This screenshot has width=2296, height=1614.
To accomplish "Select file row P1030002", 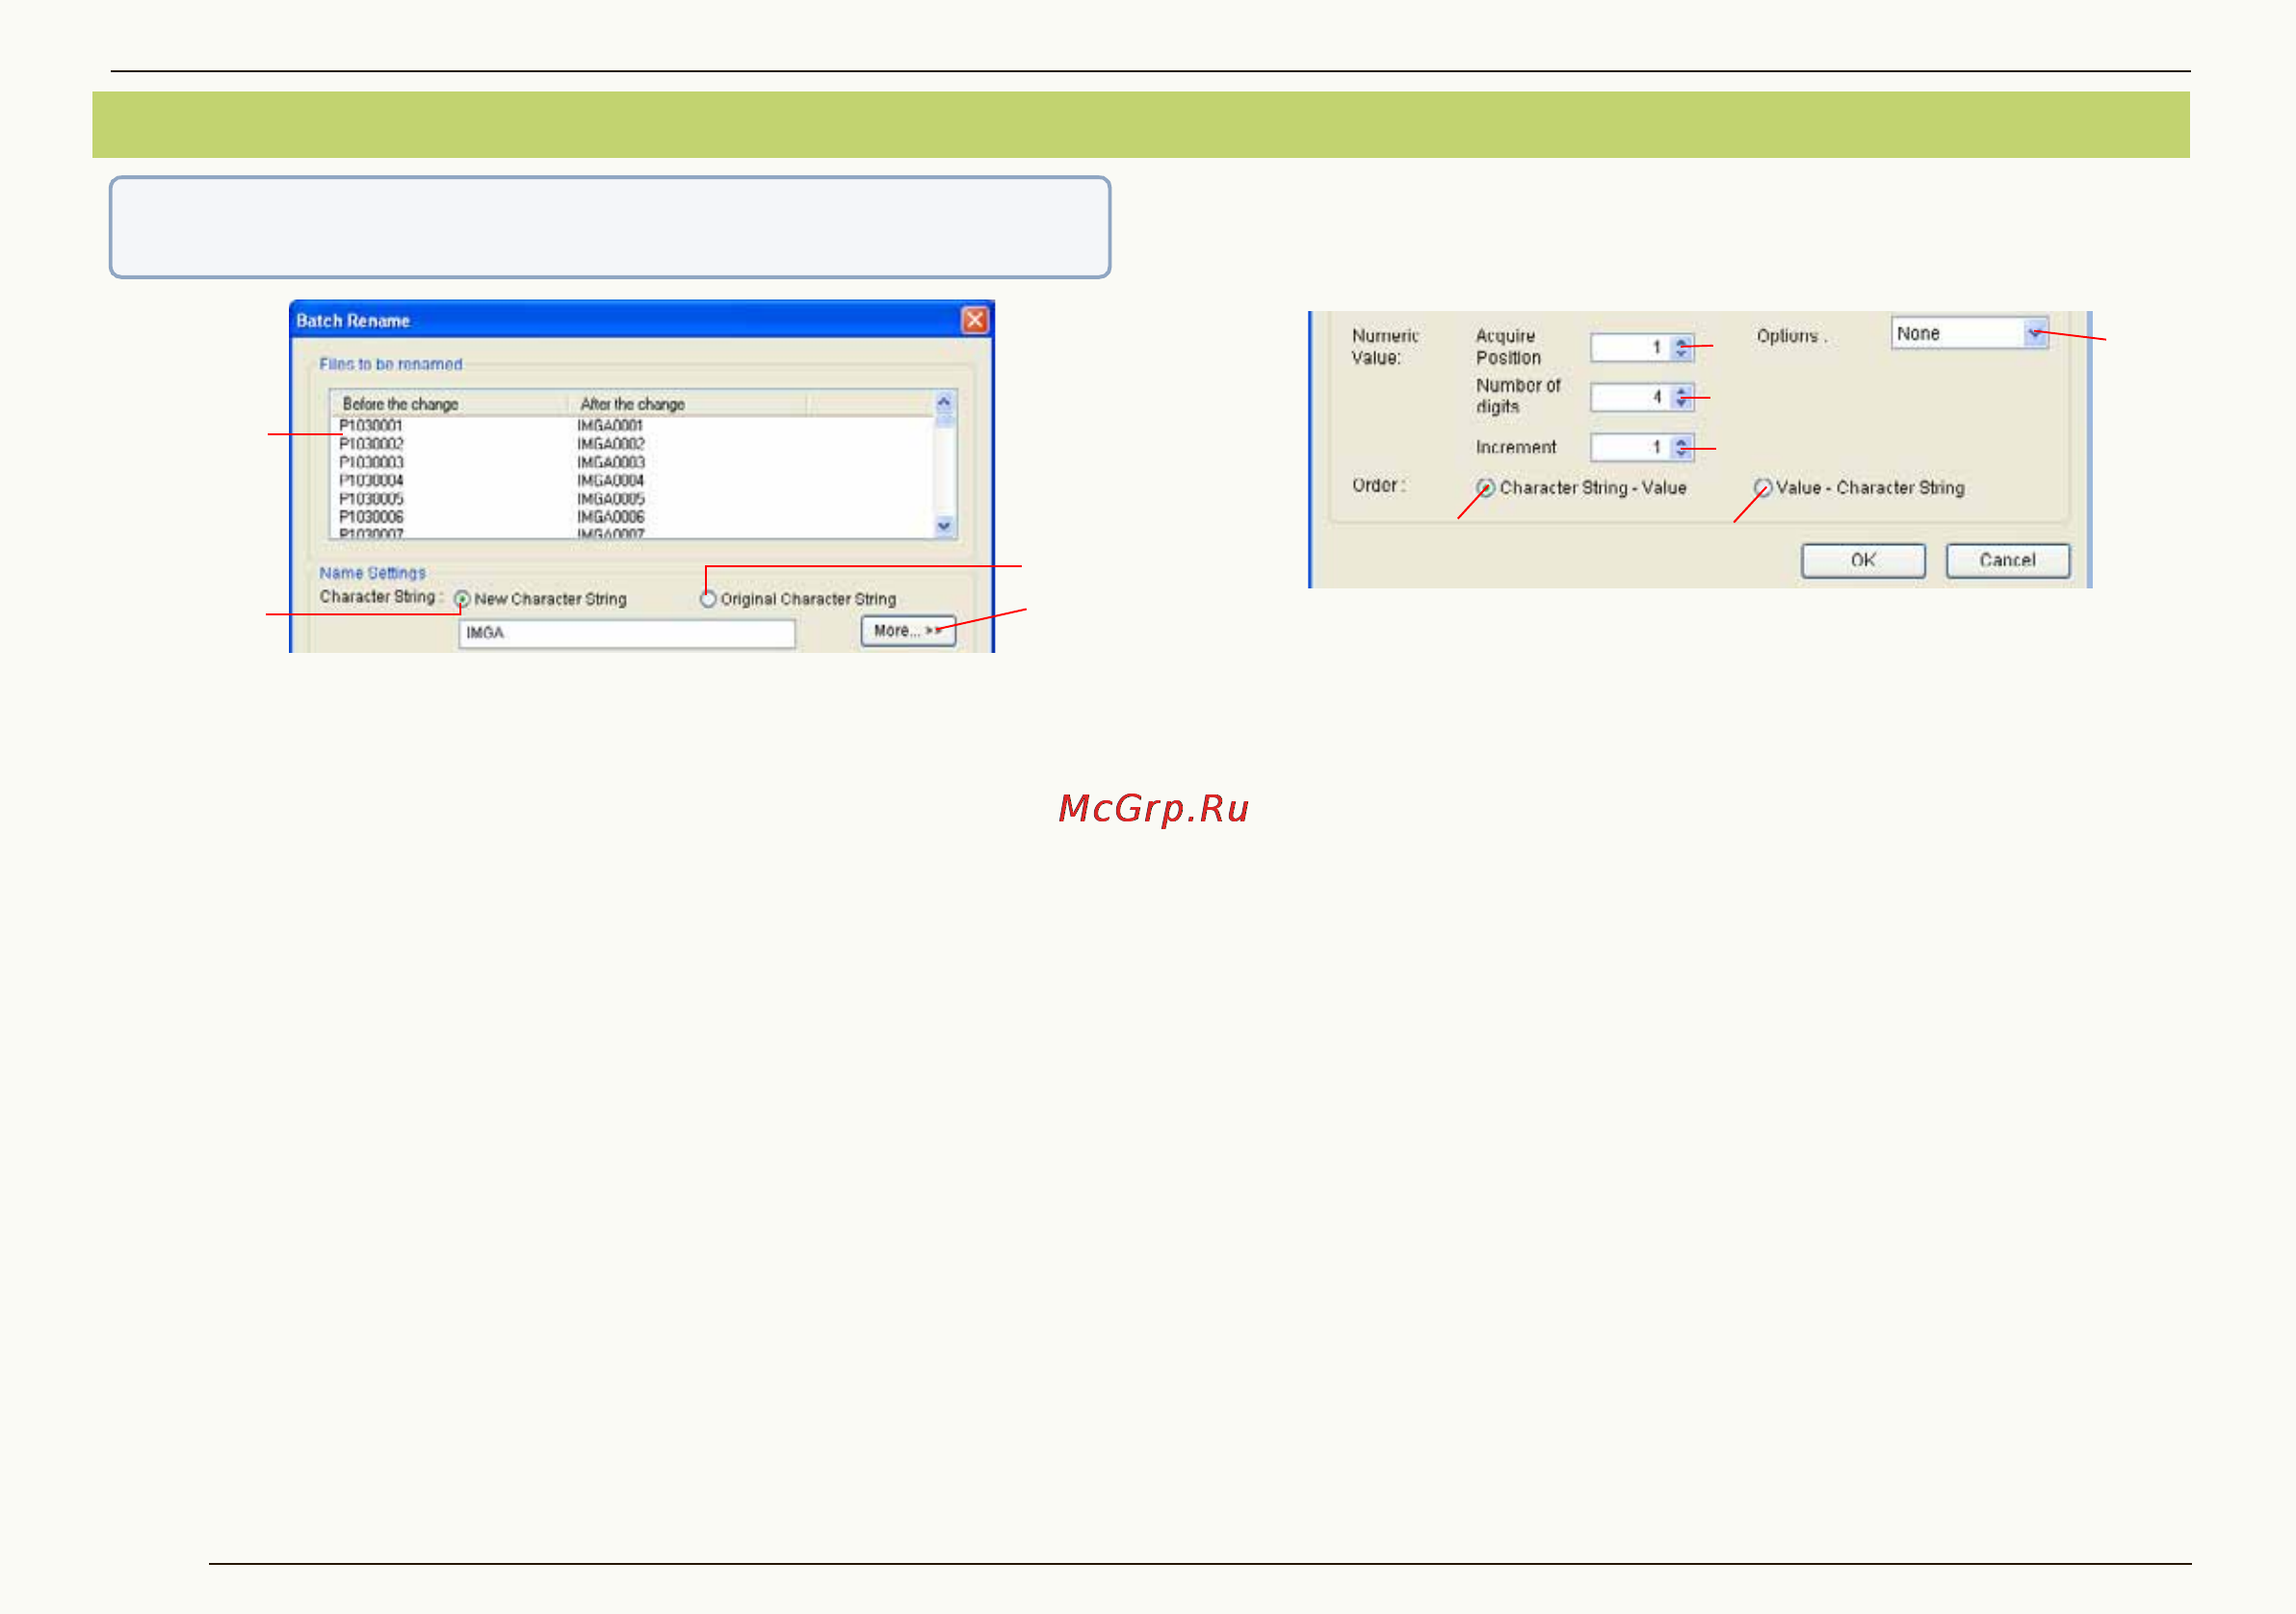I will point(371,444).
